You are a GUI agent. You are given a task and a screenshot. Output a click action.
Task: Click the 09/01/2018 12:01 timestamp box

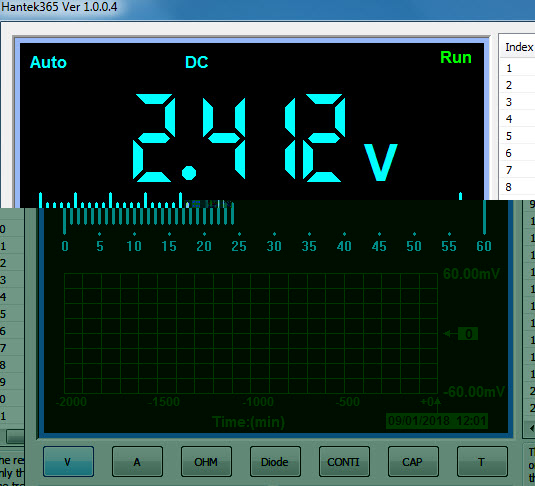click(x=437, y=421)
